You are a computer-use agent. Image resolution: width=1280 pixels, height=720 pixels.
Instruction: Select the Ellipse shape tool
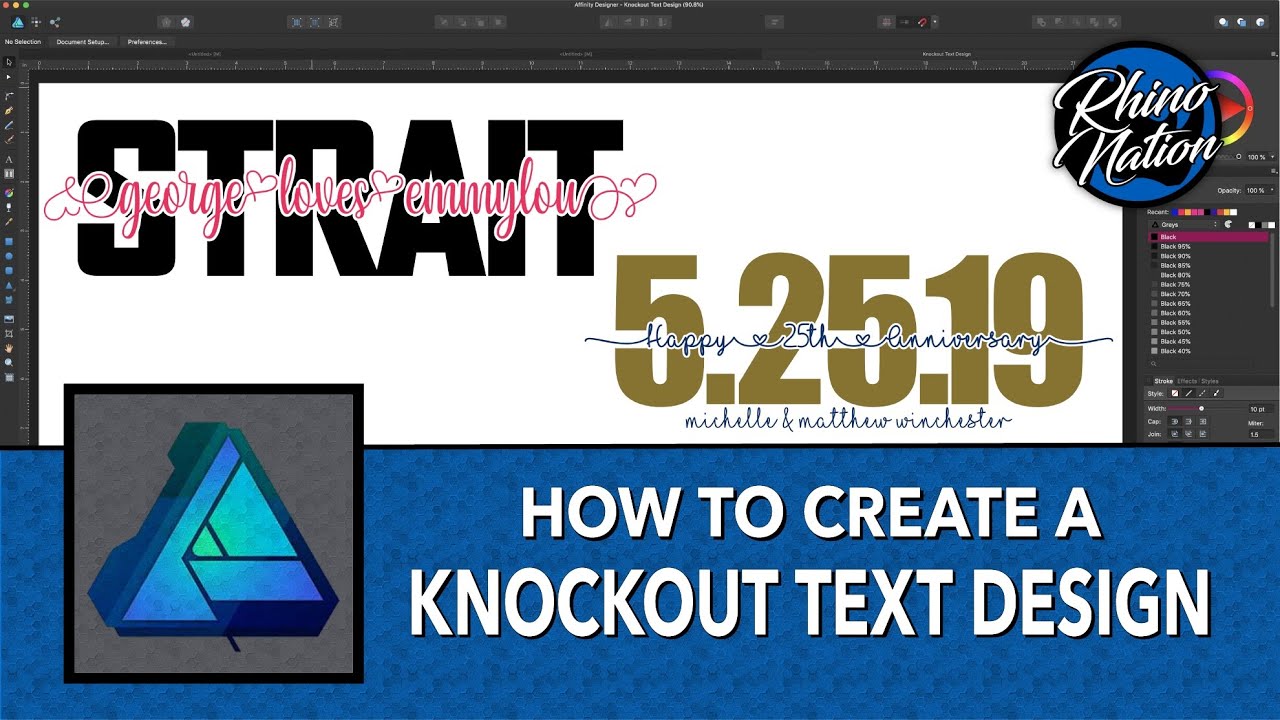click(x=9, y=256)
